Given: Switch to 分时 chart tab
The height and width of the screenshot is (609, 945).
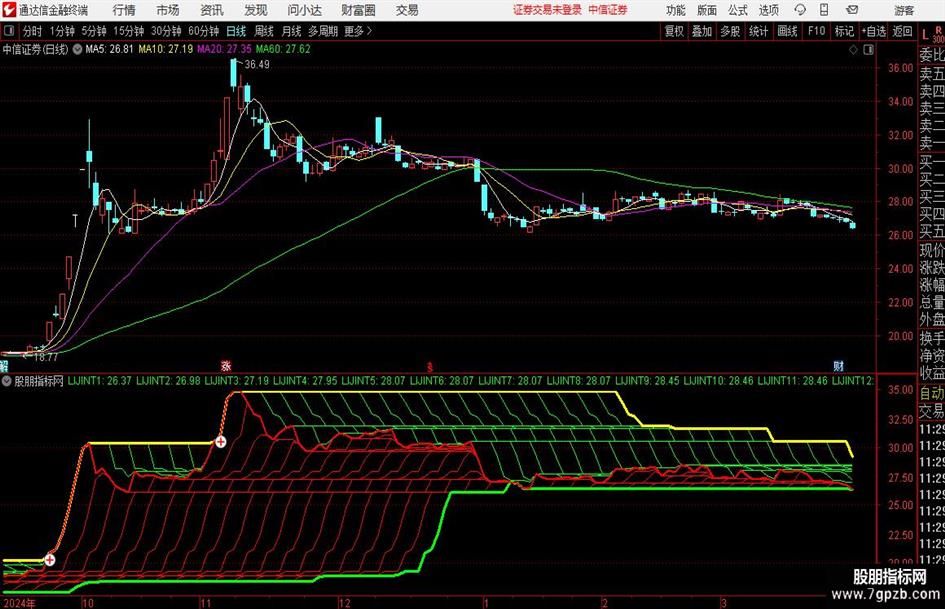Looking at the screenshot, I should [33, 31].
